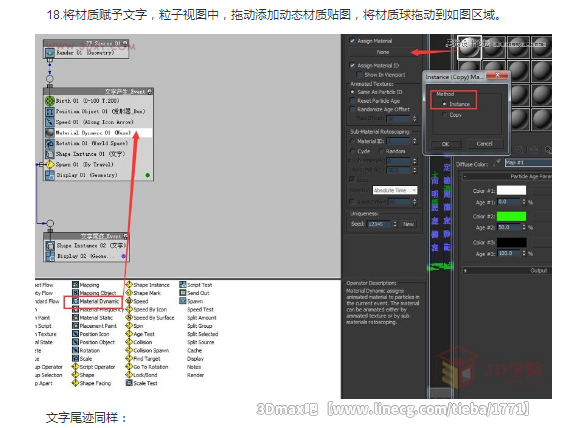Click OK in Instance (Copy) dialog

click(446, 144)
